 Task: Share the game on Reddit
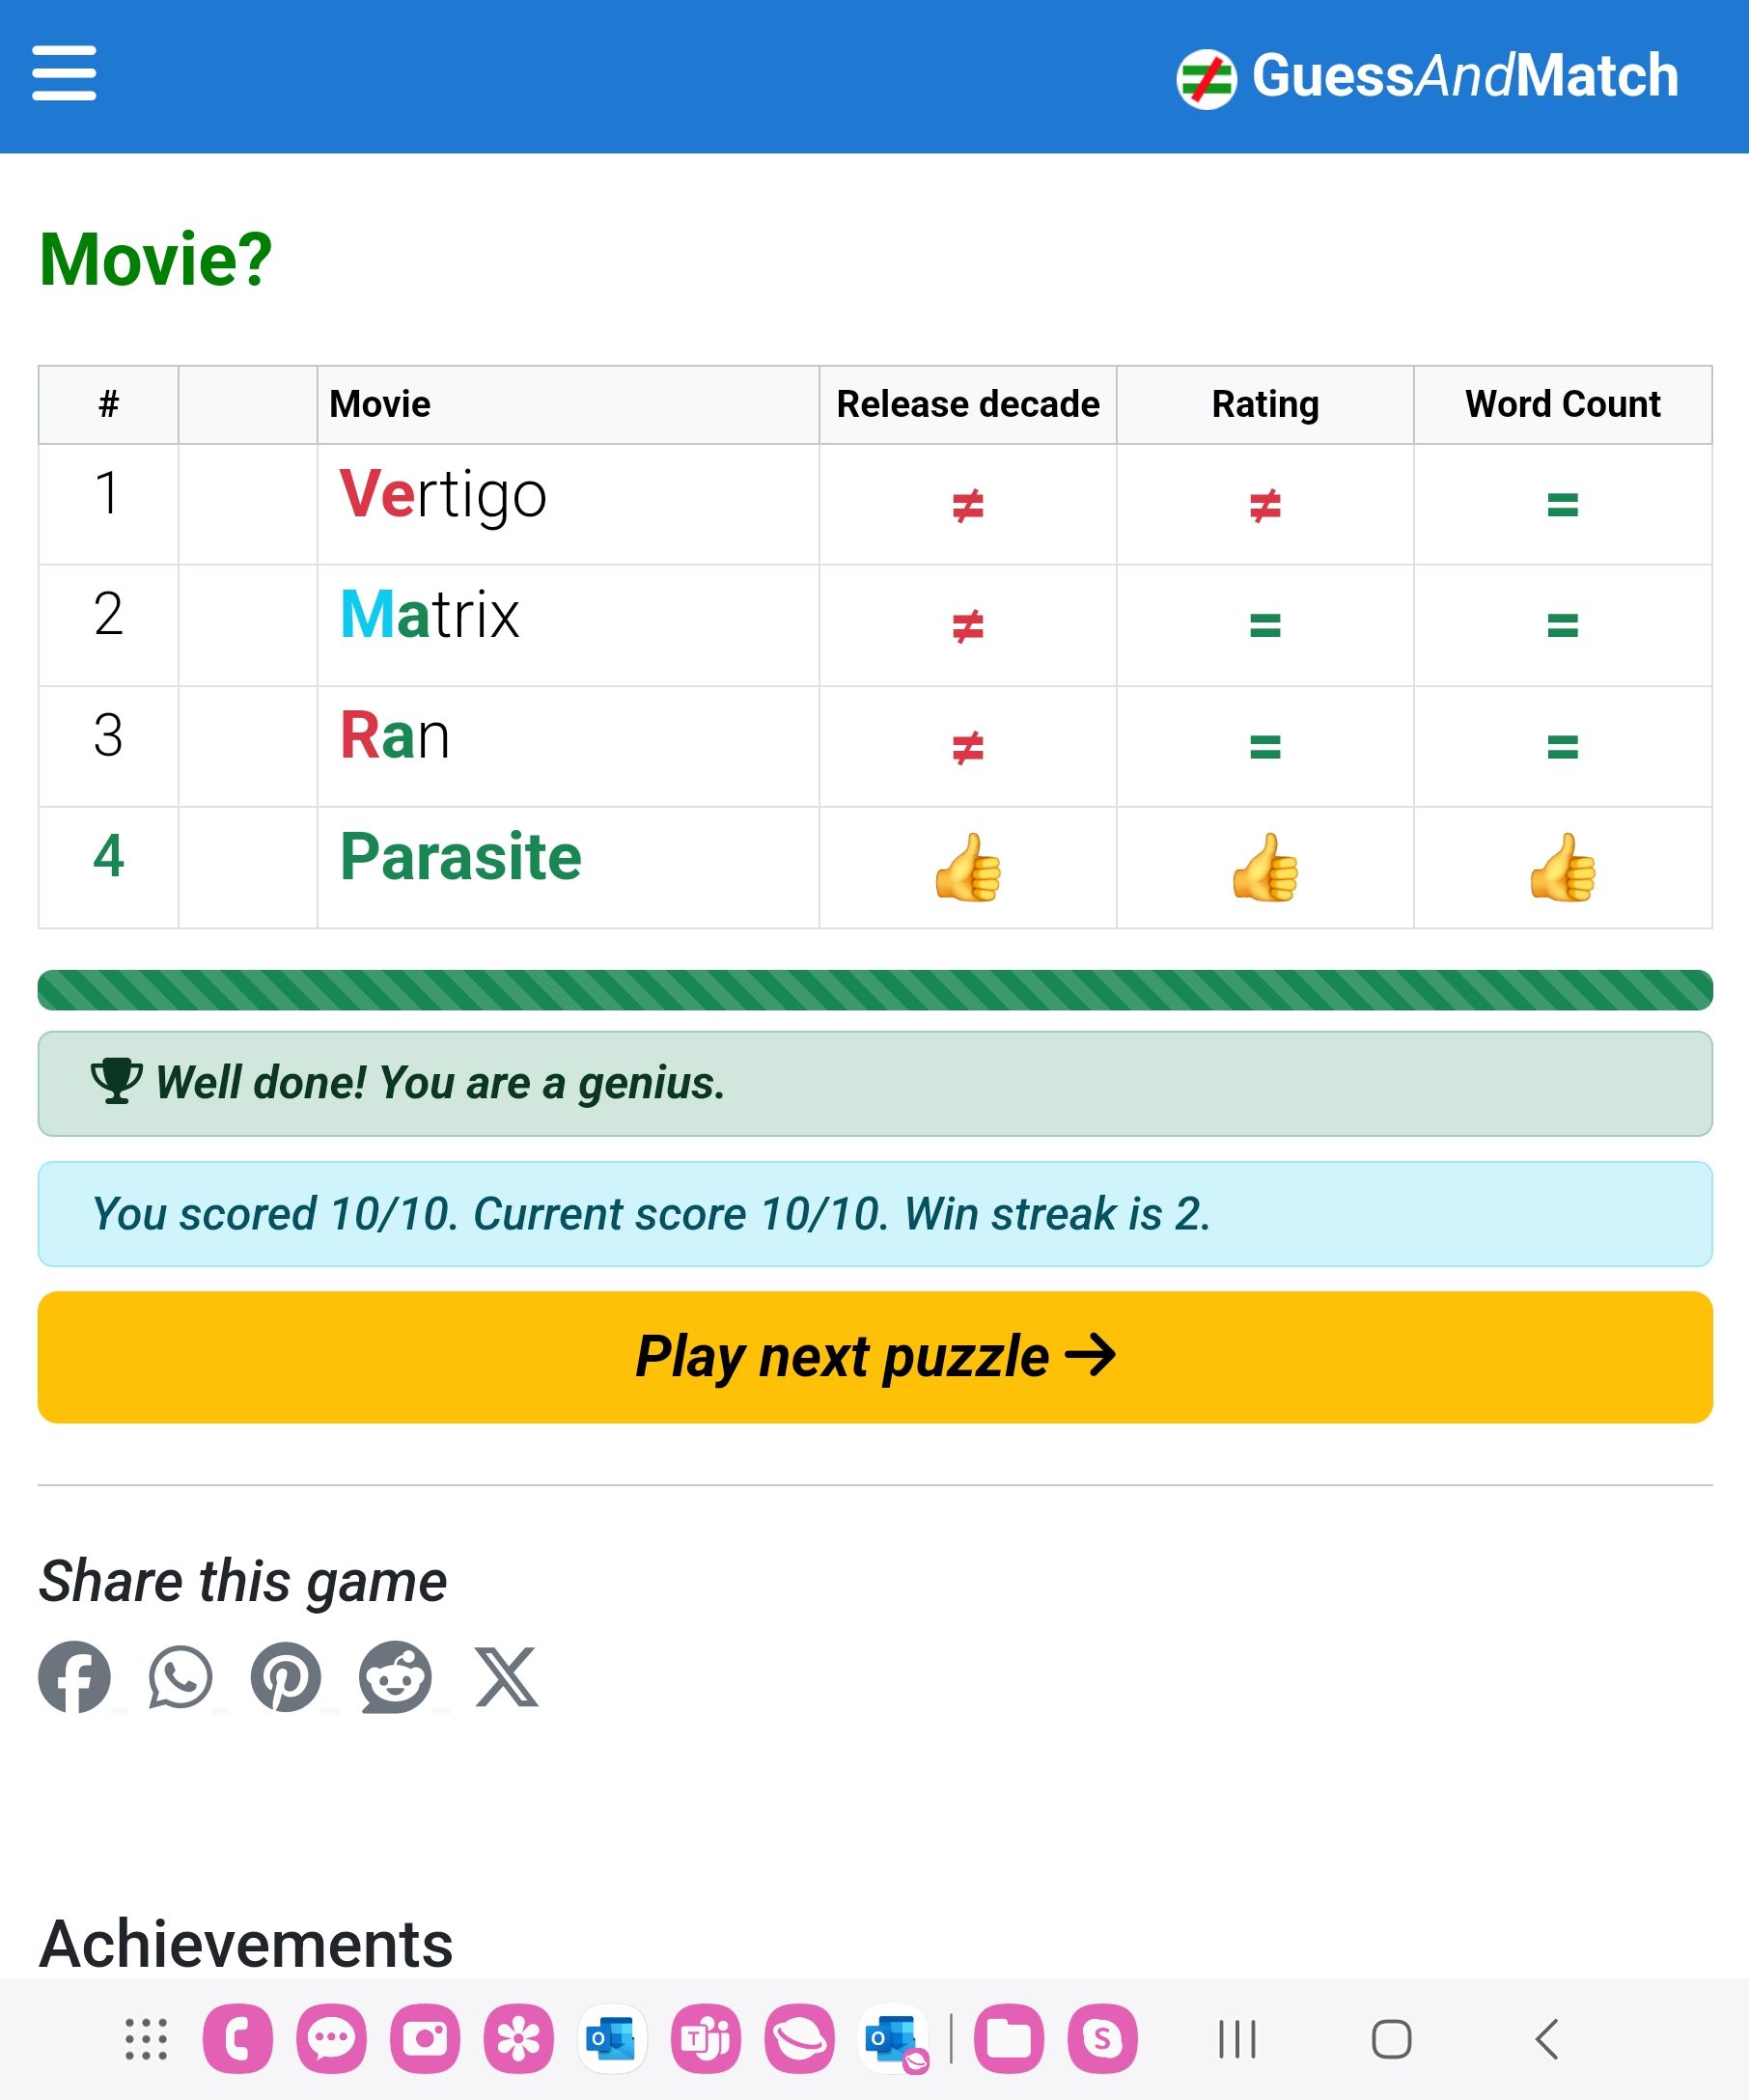pos(396,1677)
